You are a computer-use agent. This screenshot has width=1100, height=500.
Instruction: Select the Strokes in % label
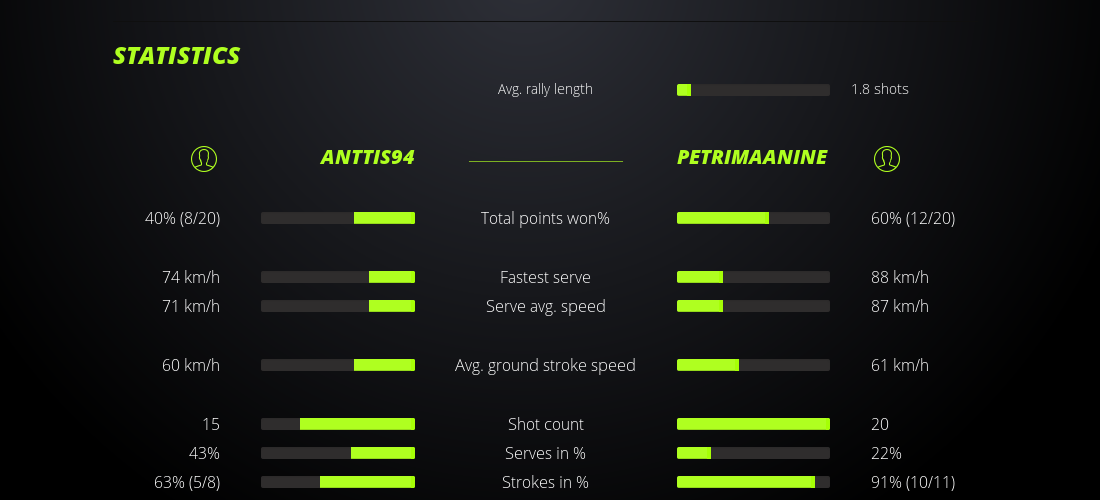pyautogui.click(x=545, y=482)
